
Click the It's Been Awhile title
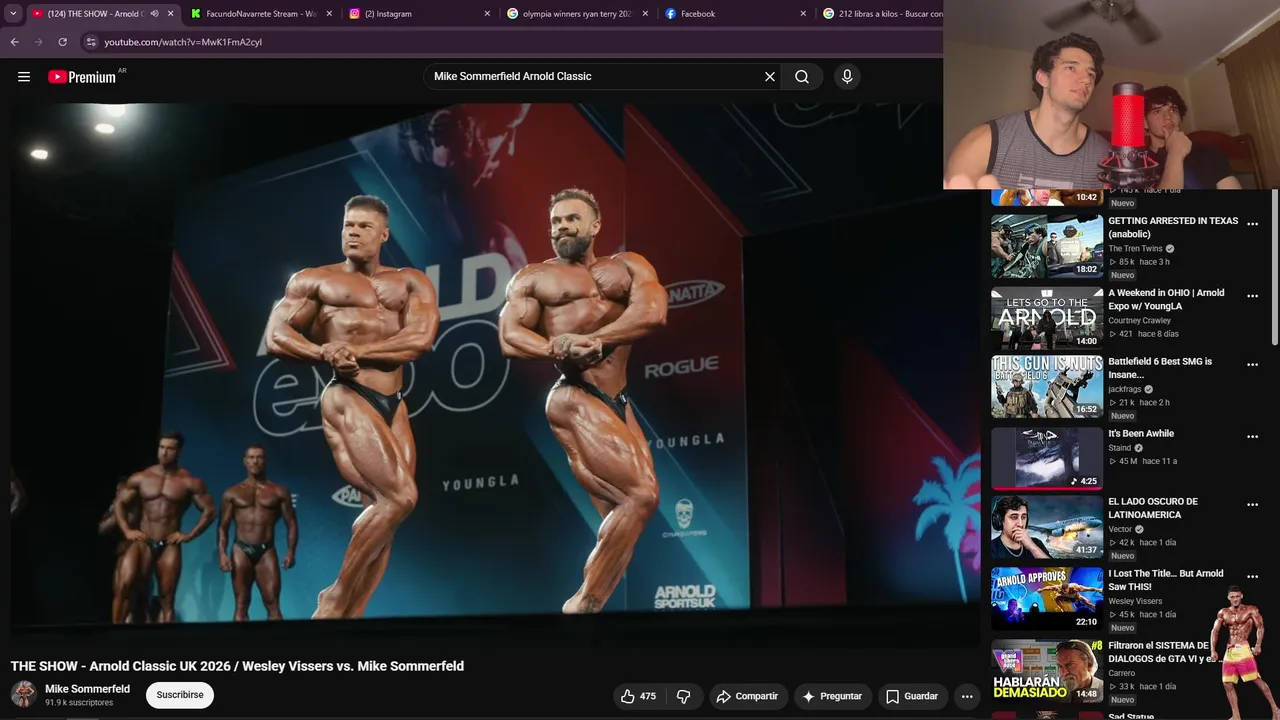point(1141,434)
